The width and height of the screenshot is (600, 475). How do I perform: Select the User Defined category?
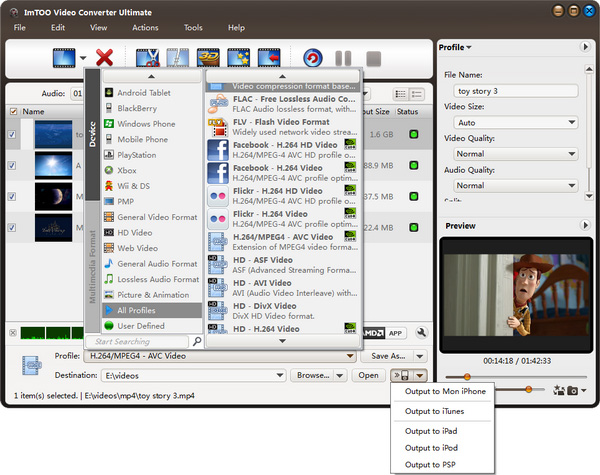152,326
